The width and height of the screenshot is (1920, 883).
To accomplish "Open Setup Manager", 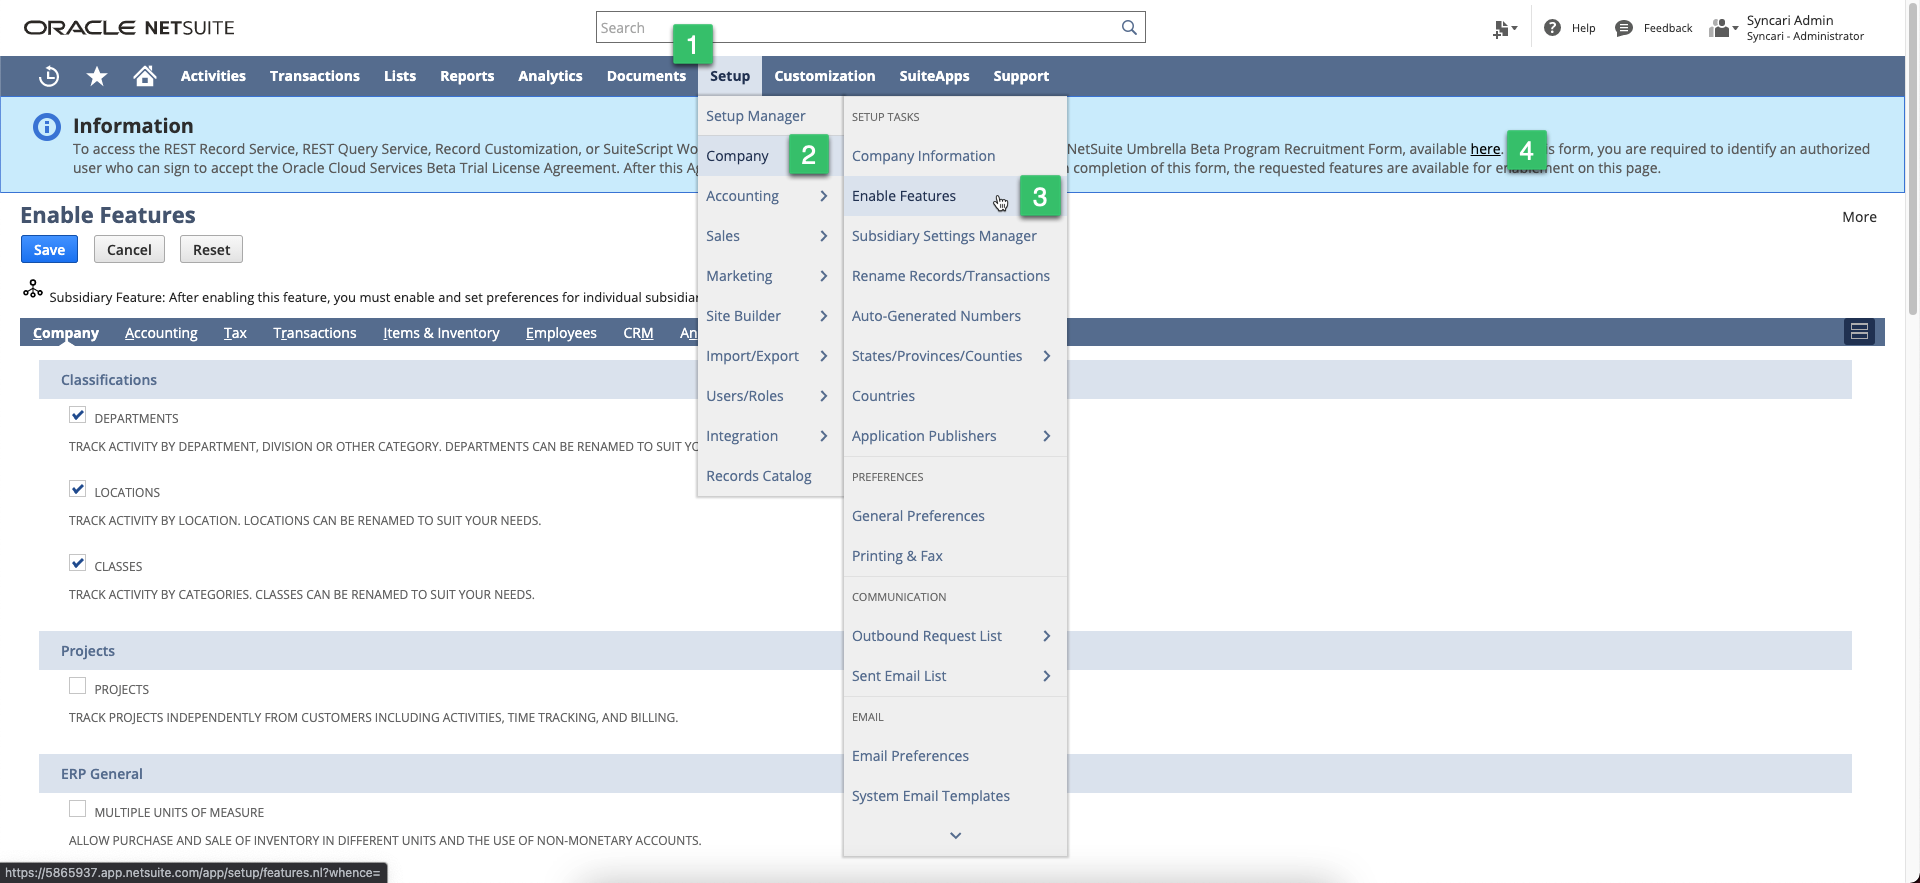I will [x=755, y=116].
